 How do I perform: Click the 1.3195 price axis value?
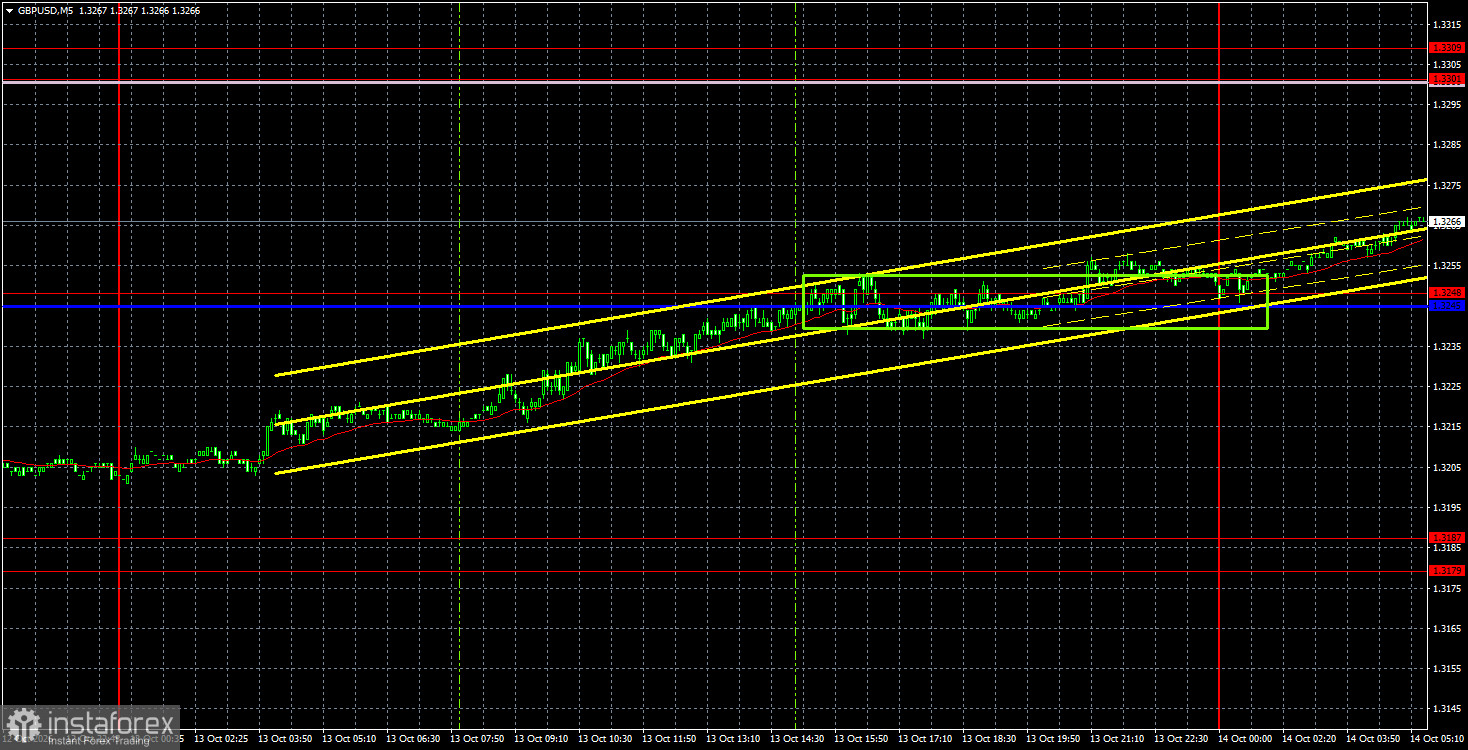pyautogui.click(x=1447, y=507)
